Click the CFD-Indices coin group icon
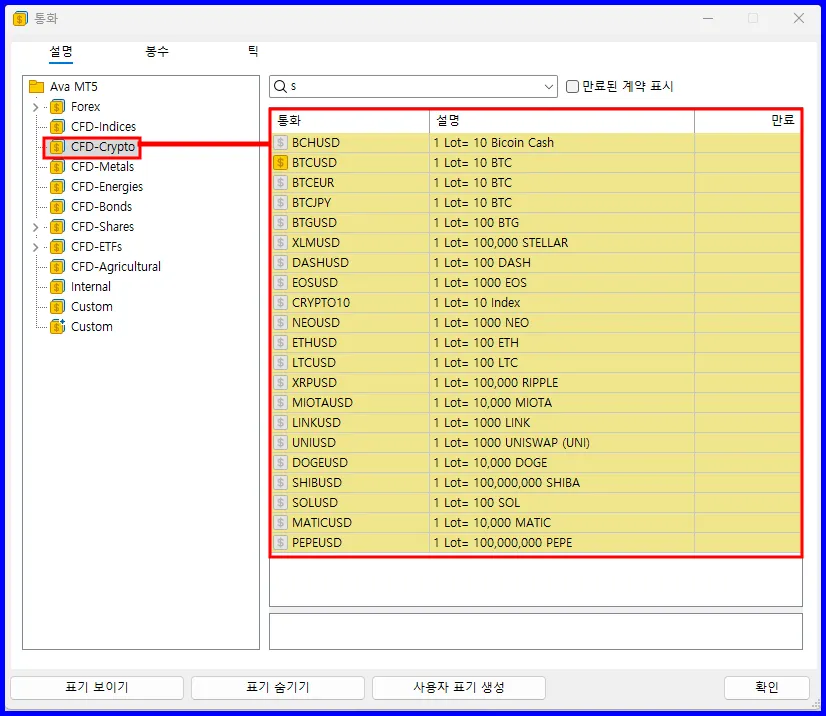The height and width of the screenshot is (716, 826). (57, 126)
